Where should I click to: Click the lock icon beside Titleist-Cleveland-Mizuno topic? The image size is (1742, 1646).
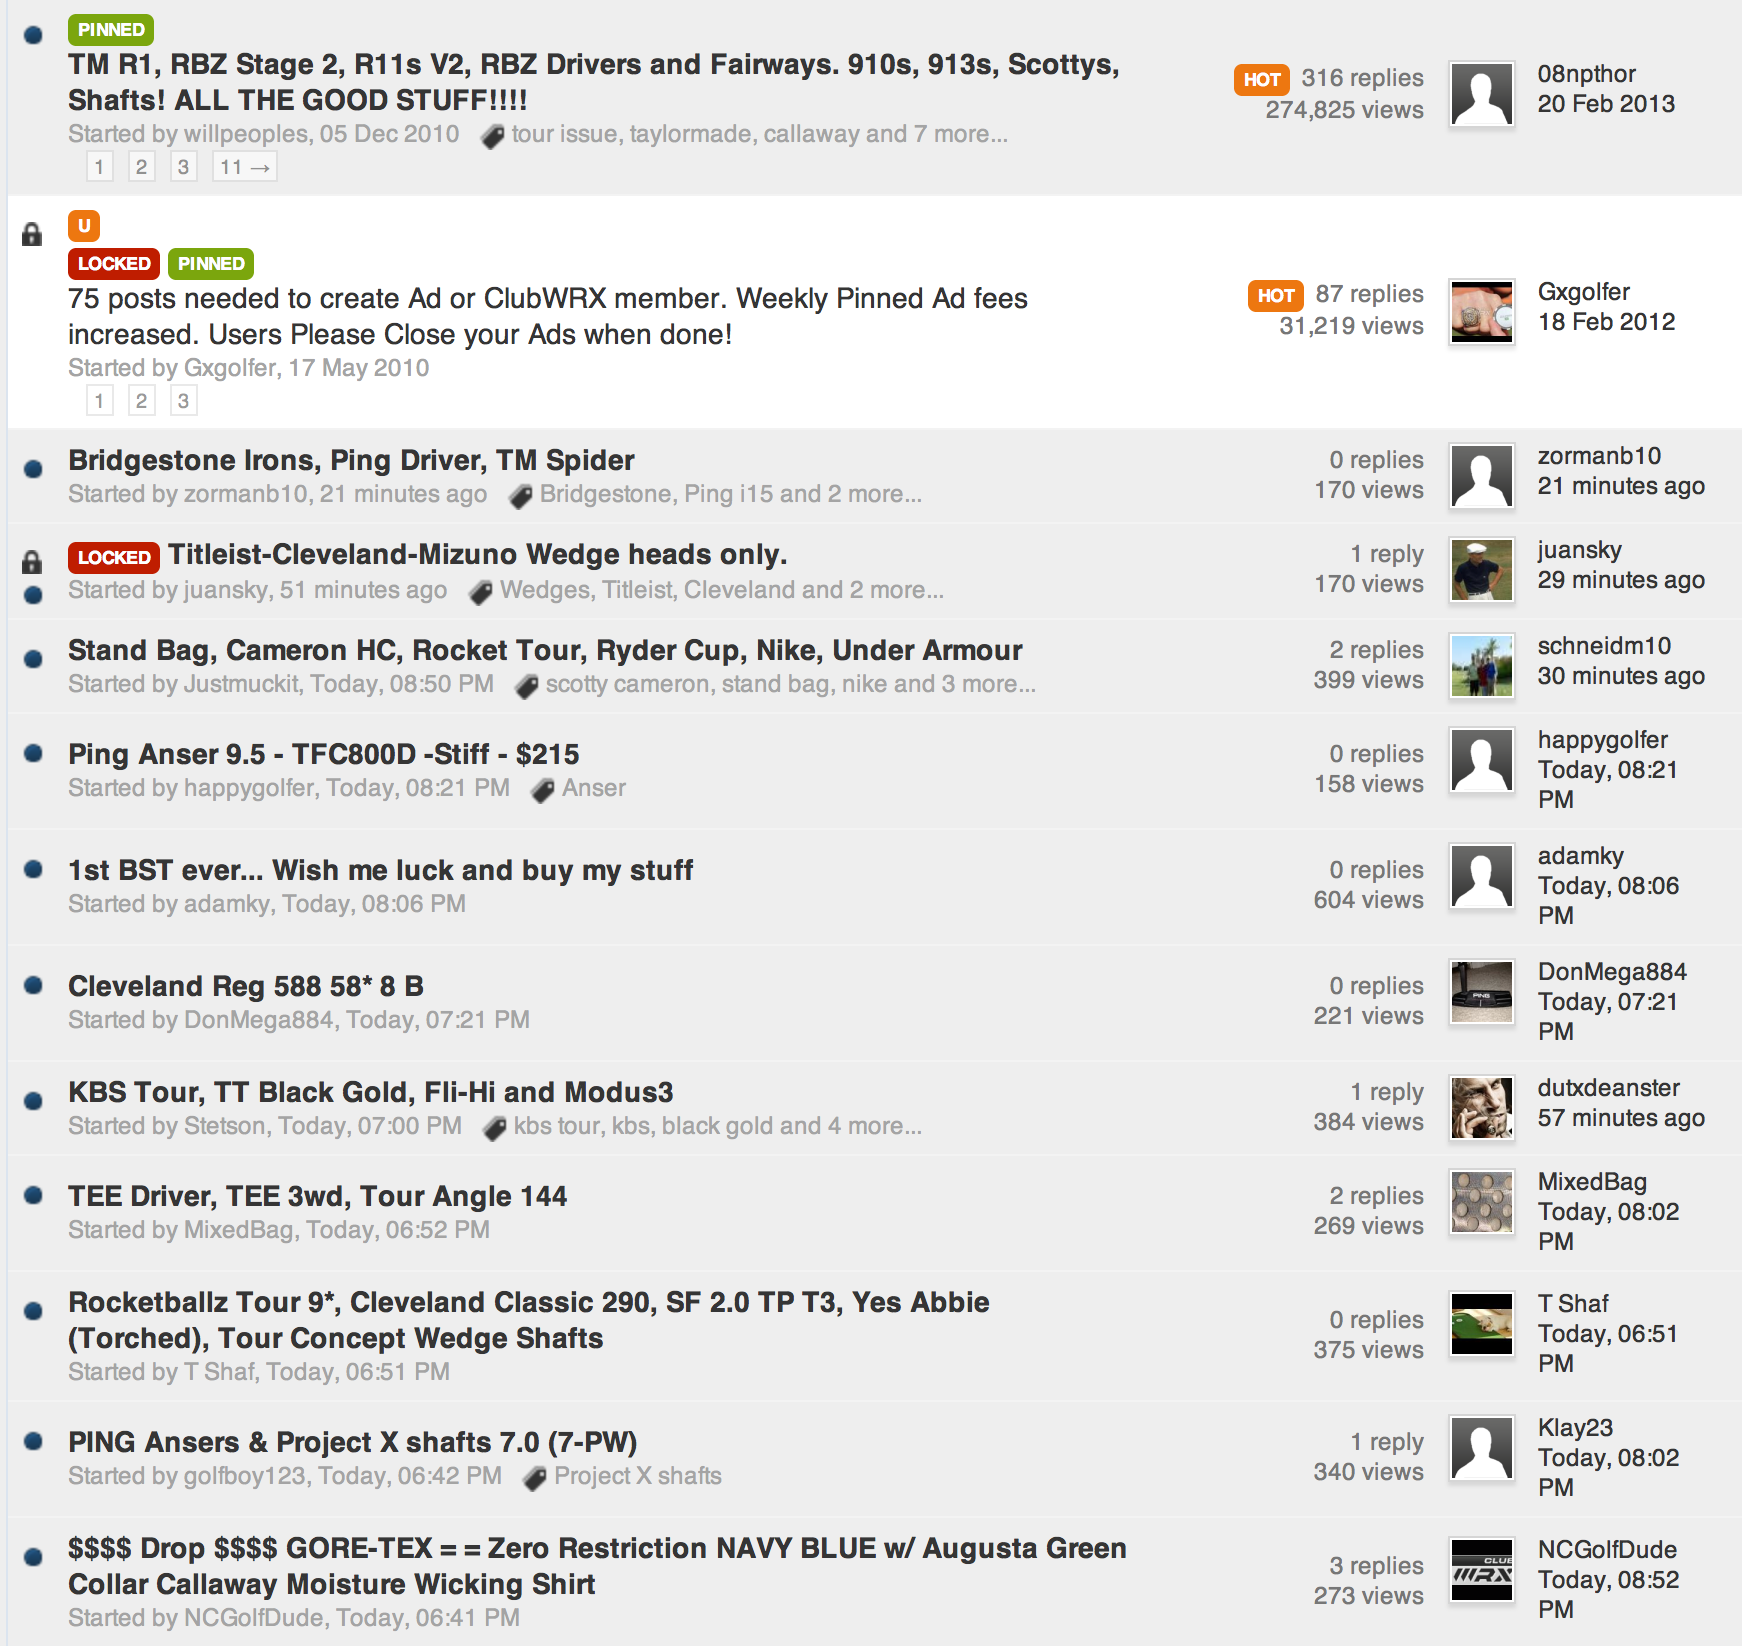[x=32, y=562]
